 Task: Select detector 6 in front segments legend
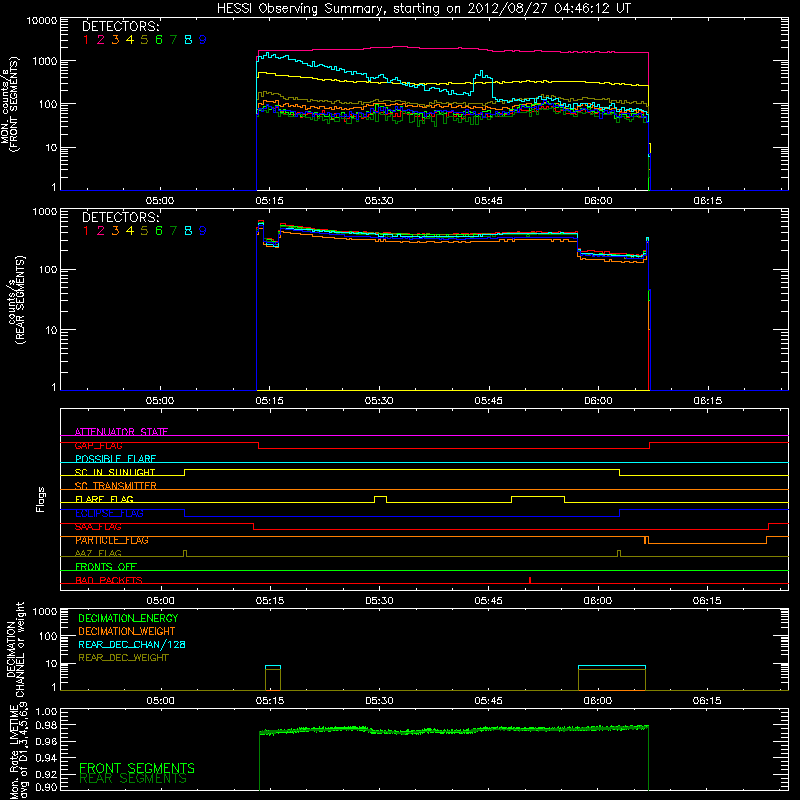tap(159, 40)
